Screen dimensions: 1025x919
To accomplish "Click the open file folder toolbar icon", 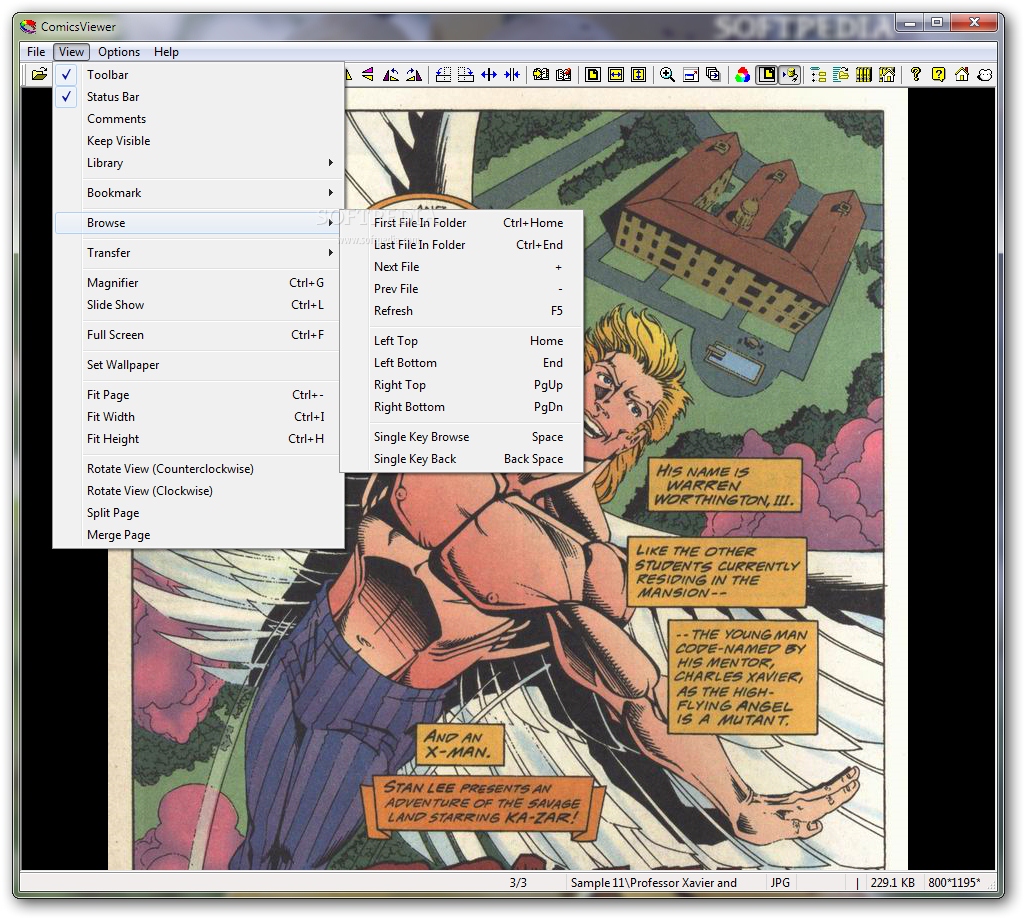I will coord(39,75).
